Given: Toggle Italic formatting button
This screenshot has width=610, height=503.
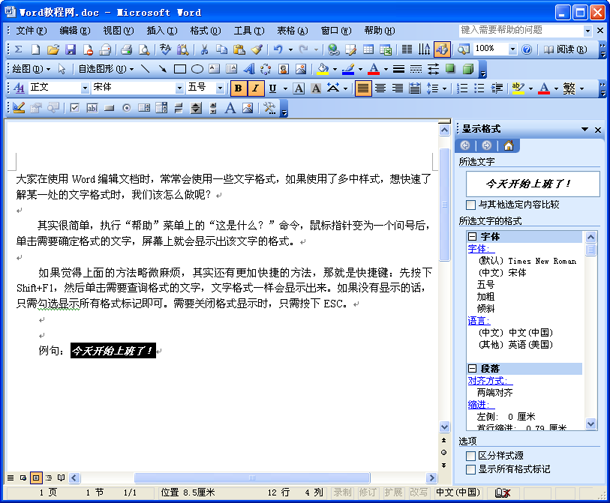Looking at the screenshot, I should pos(256,88).
